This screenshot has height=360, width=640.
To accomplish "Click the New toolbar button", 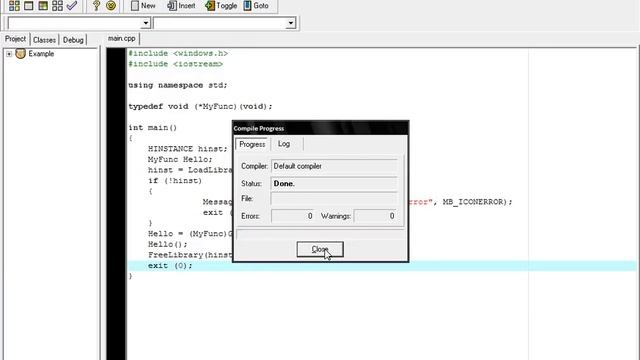I will (143, 6).
